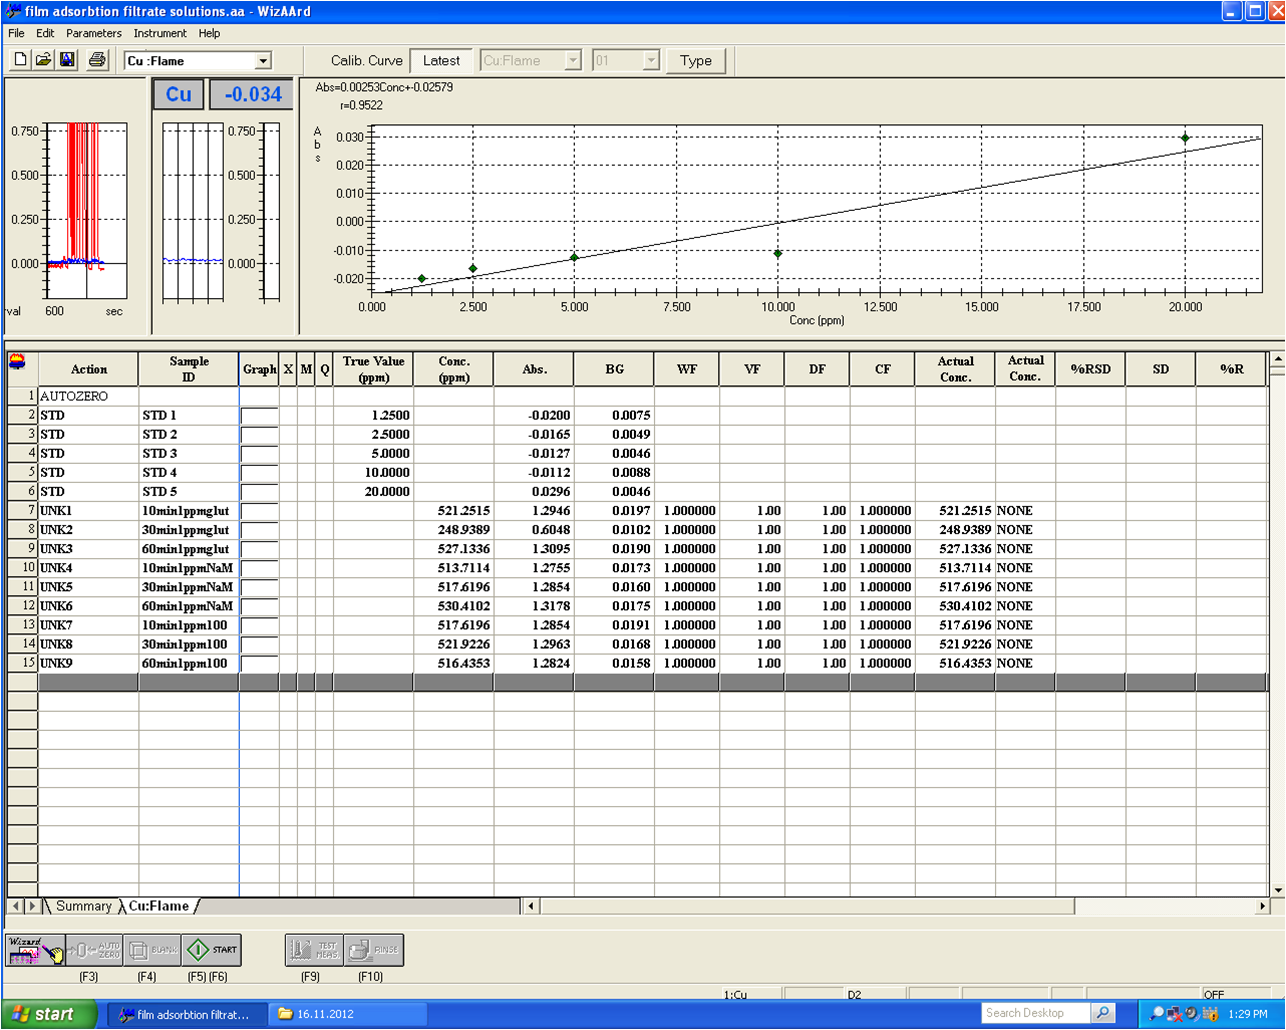The width and height of the screenshot is (1286, 1030).
Task: Click the Print icon in the toolbar
Action: tap(97, 60)
